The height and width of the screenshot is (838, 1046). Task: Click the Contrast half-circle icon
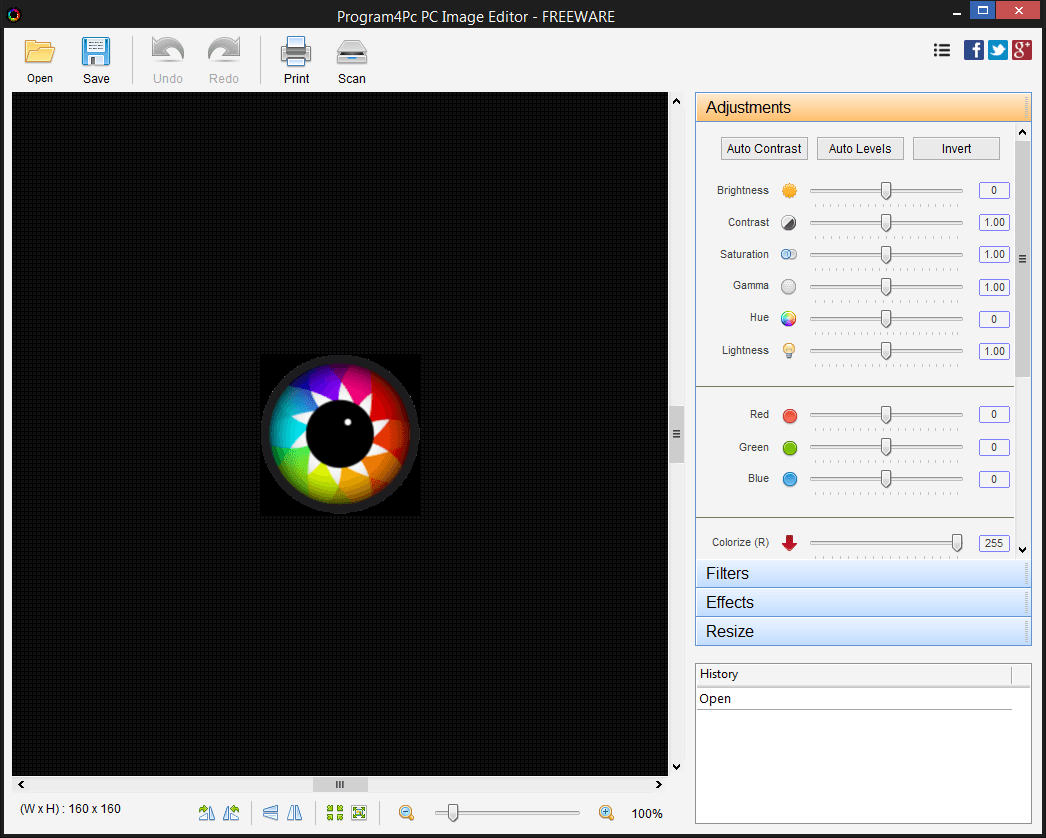tap(789, 223)
